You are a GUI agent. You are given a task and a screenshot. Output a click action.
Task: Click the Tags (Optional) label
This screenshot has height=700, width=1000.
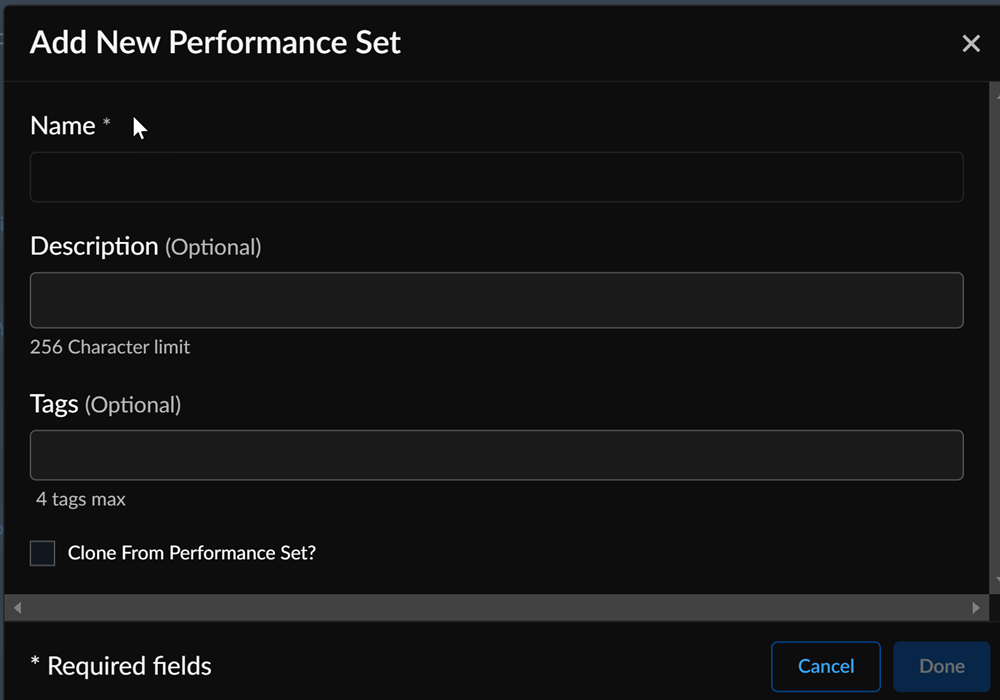(x=105, y=404)
